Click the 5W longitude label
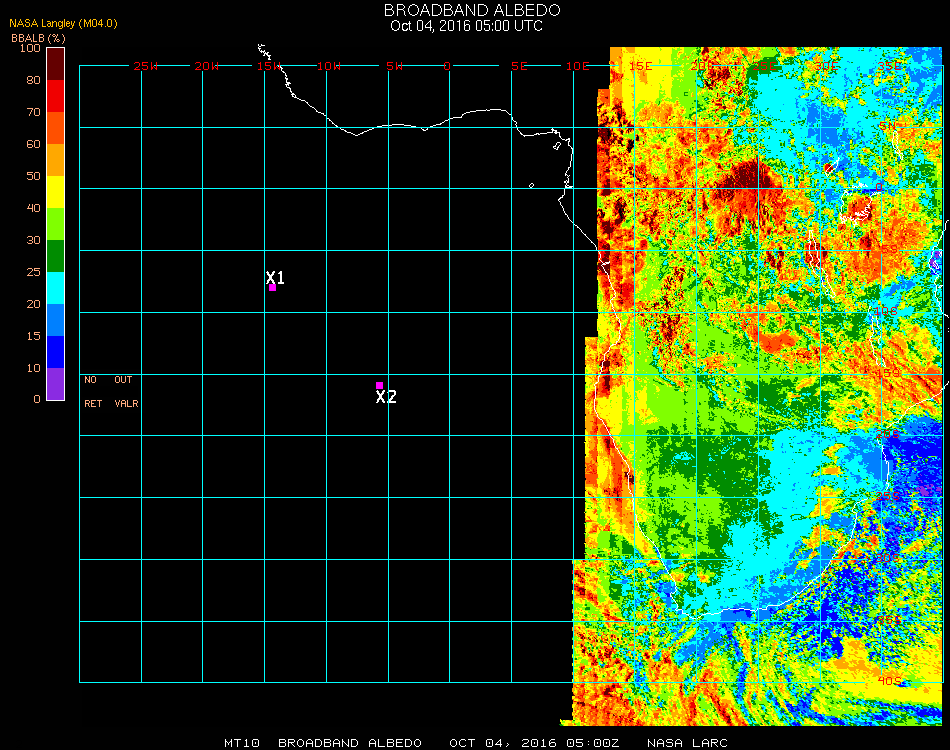 (394, 66)
